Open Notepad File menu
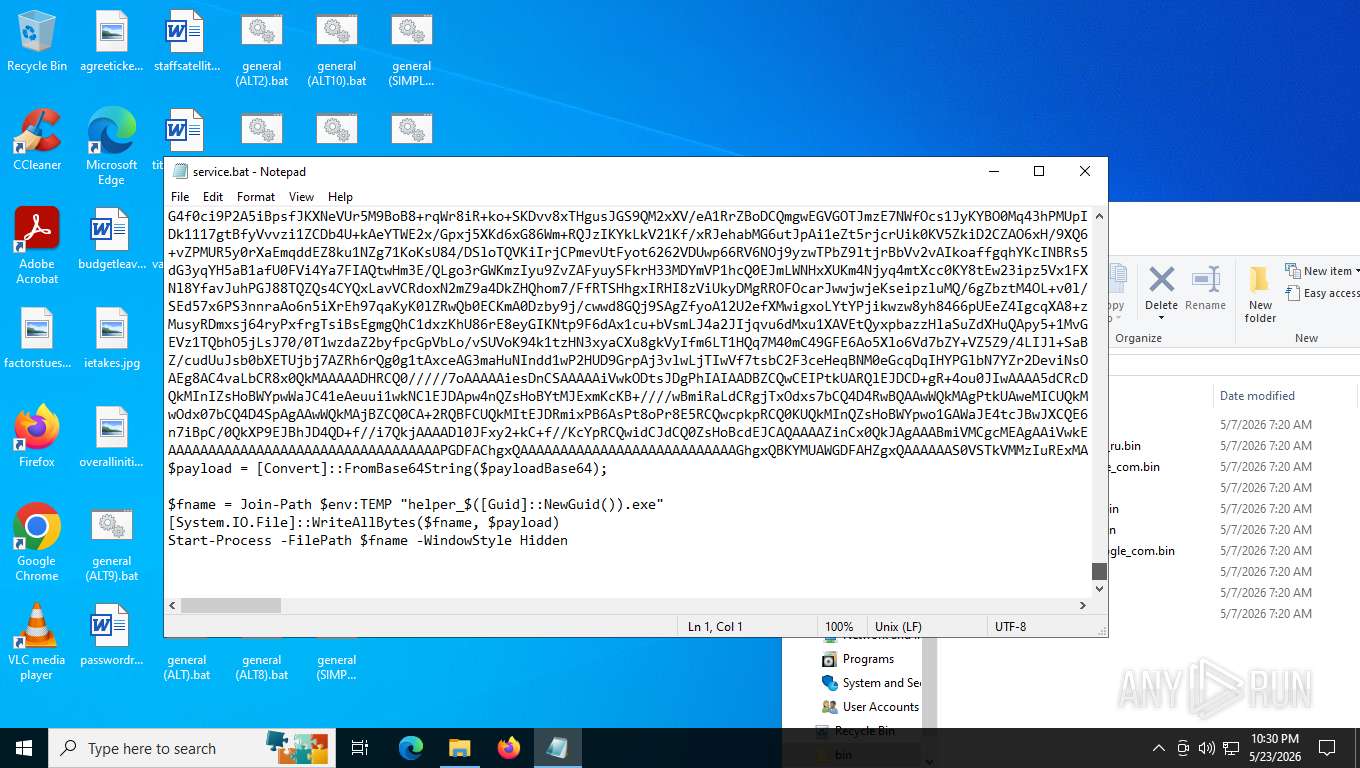 [180, 197]
